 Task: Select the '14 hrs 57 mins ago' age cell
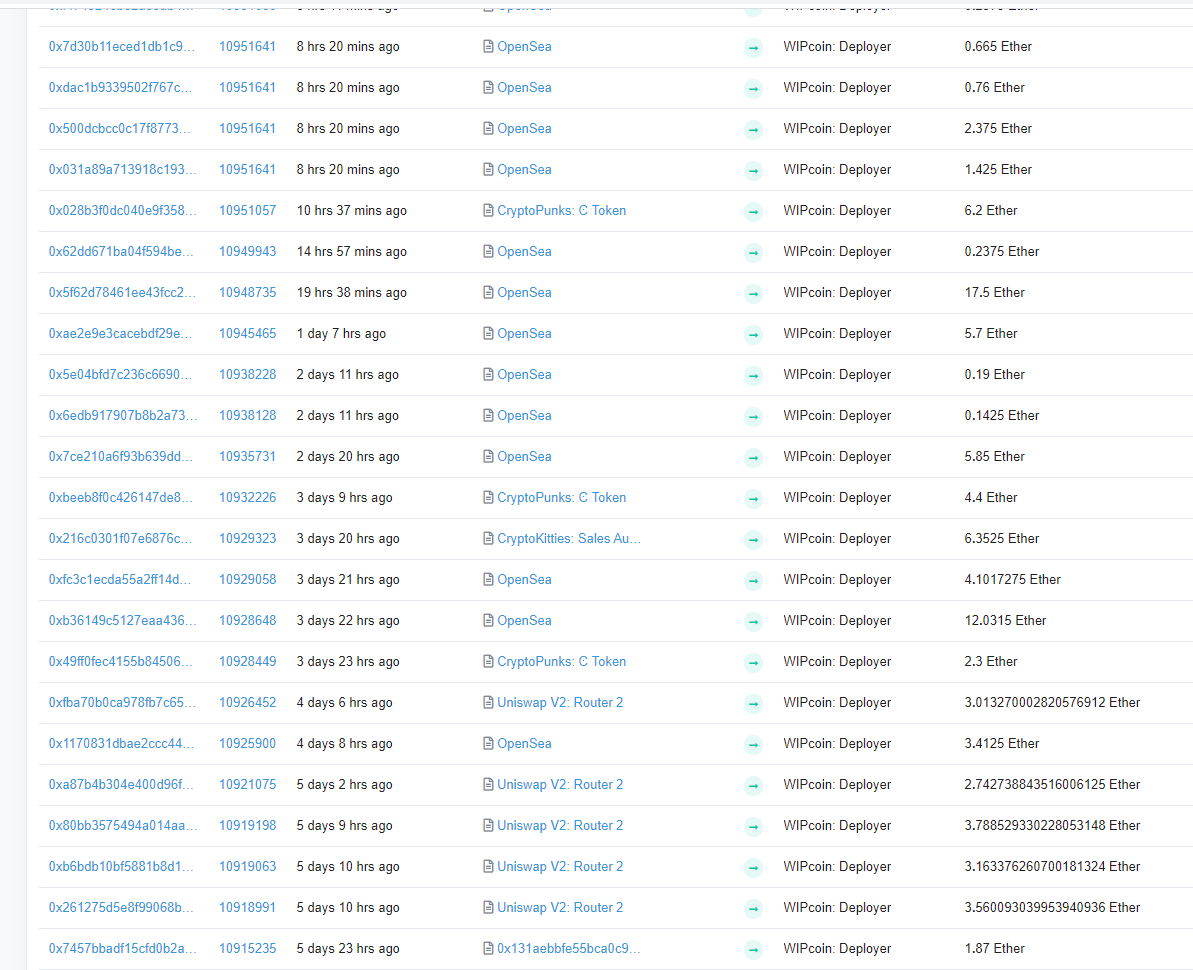click(x=352, y=252)
